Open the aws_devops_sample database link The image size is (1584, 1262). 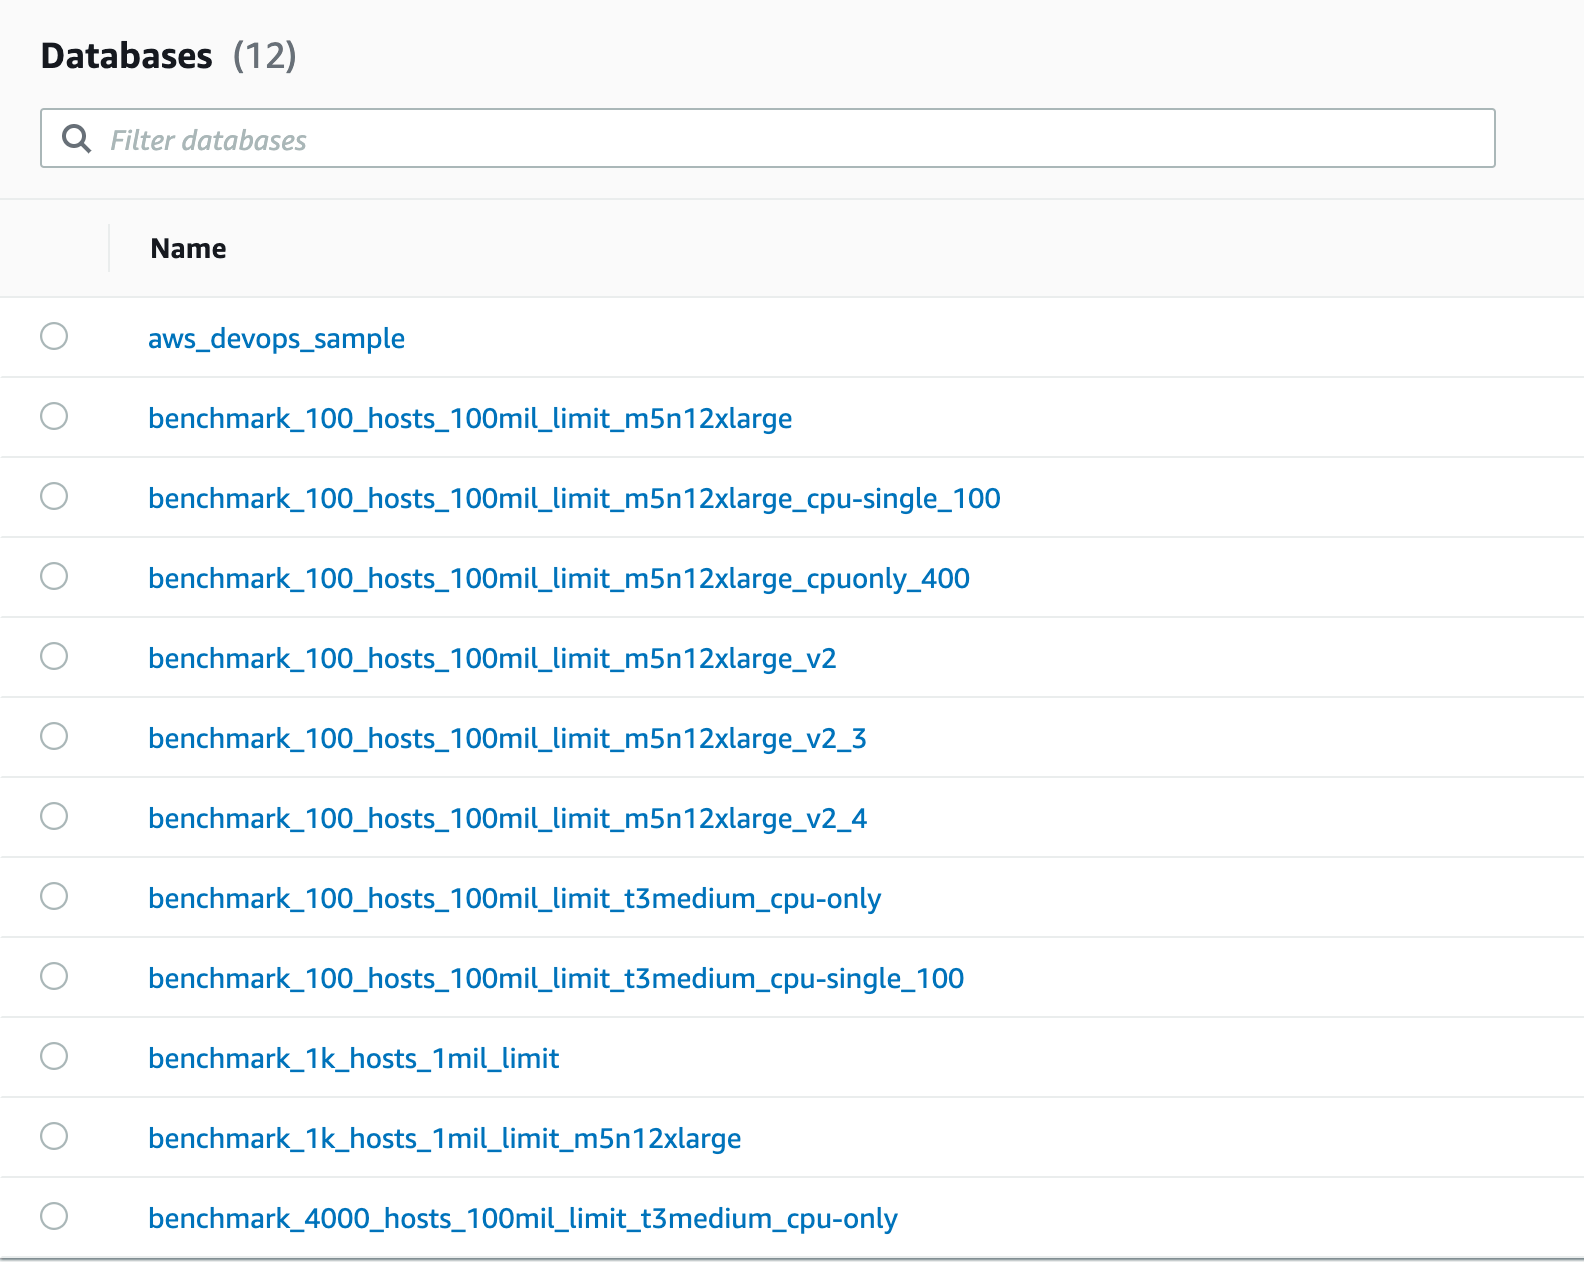point(276,338)
